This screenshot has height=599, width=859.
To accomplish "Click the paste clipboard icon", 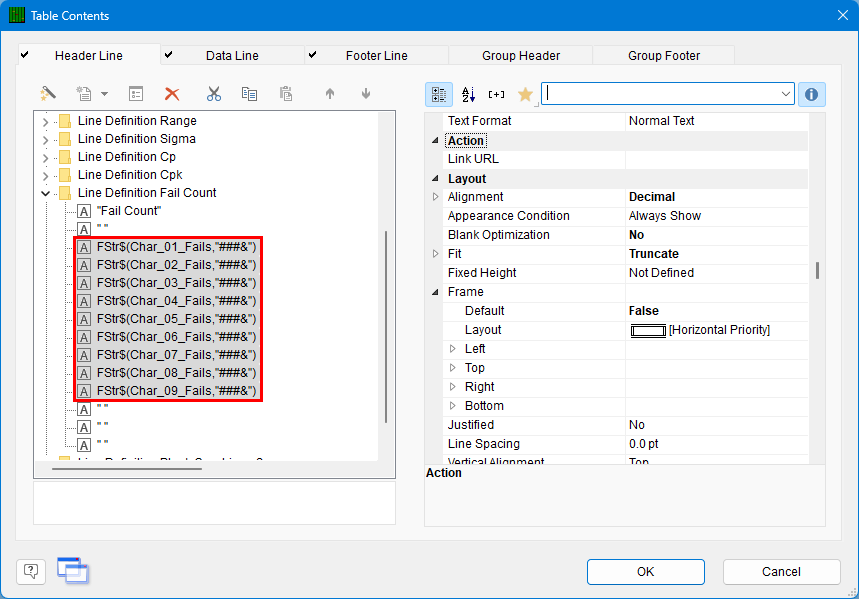I will (x=285, y=94).
